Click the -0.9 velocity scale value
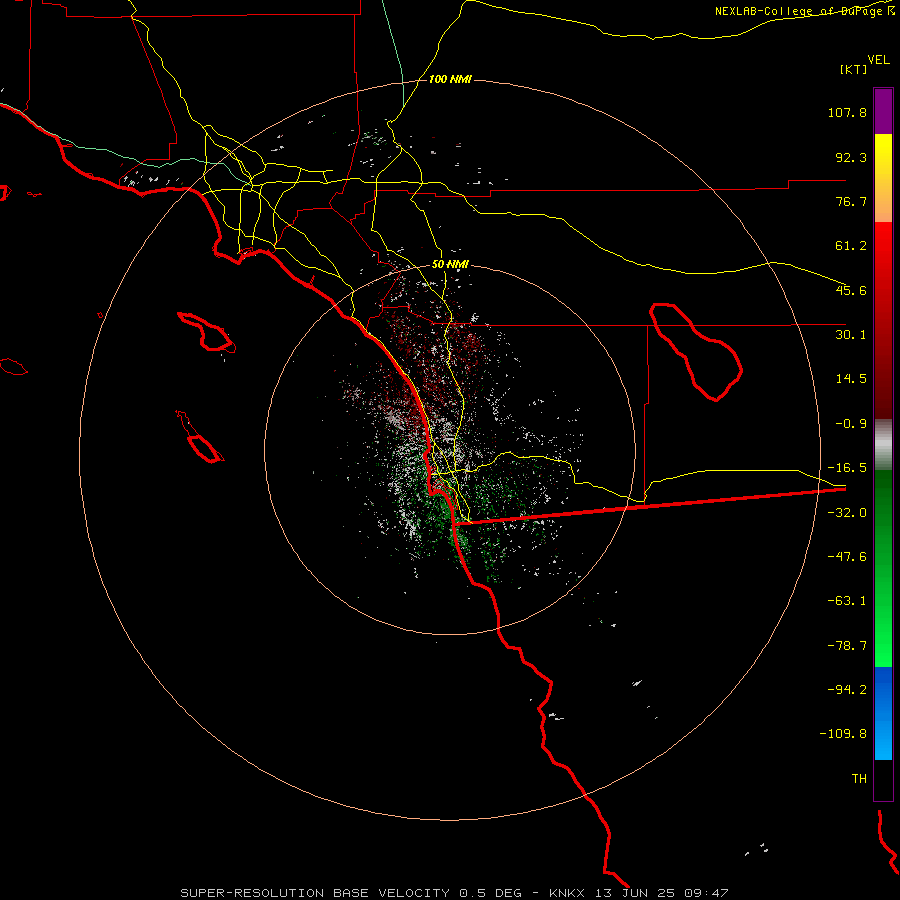Image resolution: width=900 pixels, height=900 pixels. coord(851,424)
